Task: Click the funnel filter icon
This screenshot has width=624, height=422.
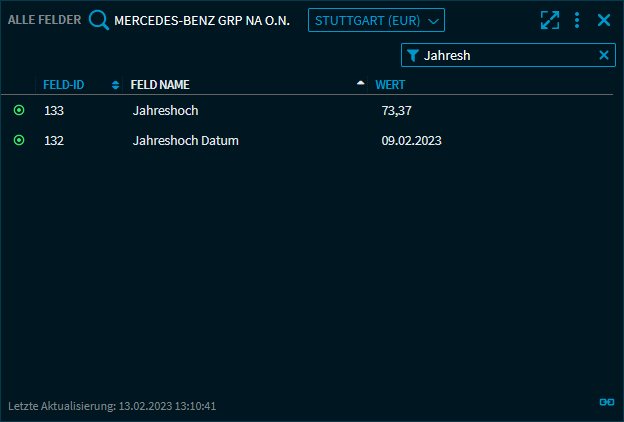Action: (413, 56)
